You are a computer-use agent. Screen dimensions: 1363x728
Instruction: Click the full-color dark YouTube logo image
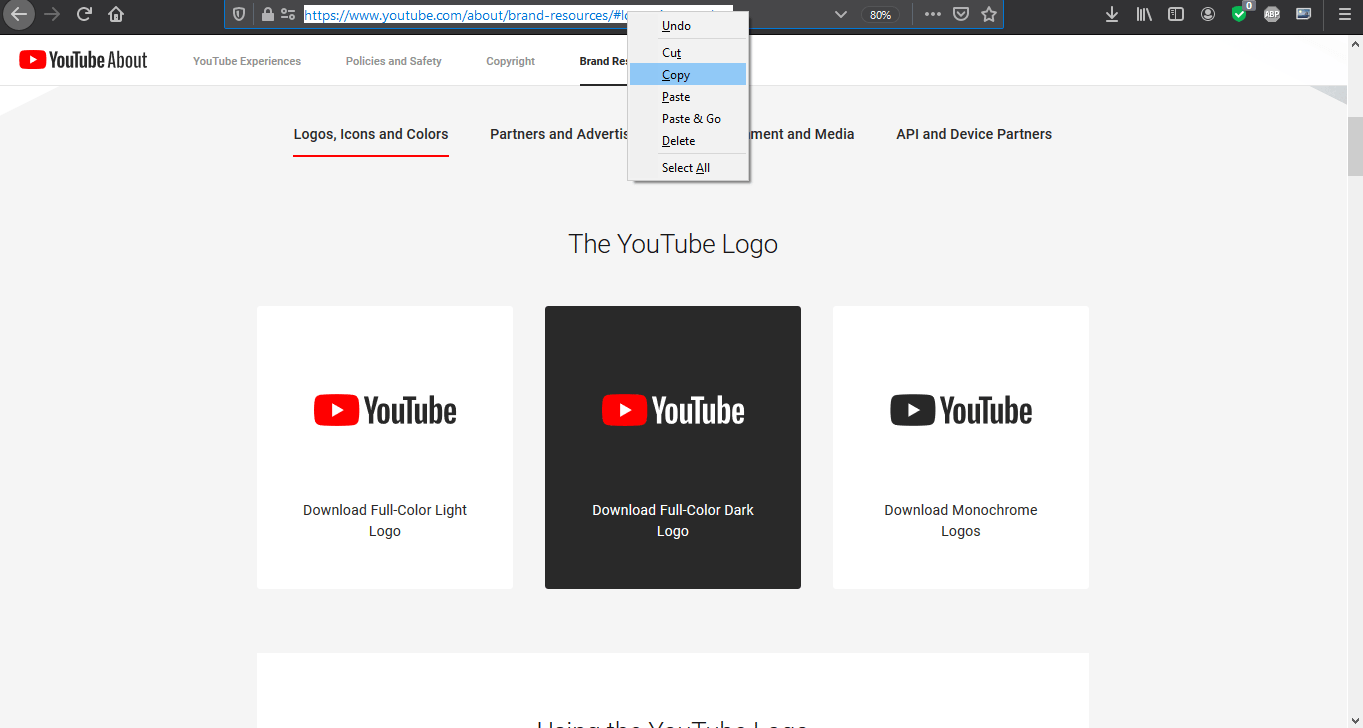click(x=673, y=410)
